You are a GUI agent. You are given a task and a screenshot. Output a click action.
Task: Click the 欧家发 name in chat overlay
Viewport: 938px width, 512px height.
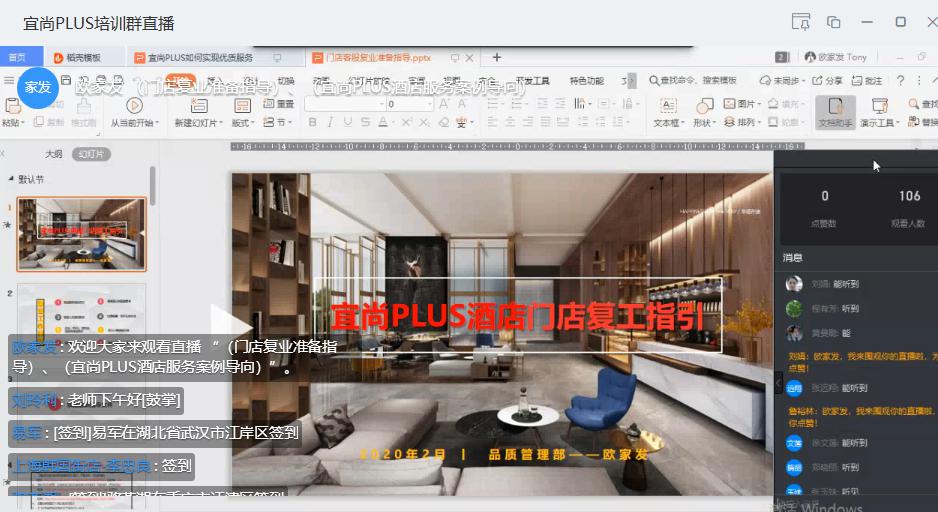(35, 347)
